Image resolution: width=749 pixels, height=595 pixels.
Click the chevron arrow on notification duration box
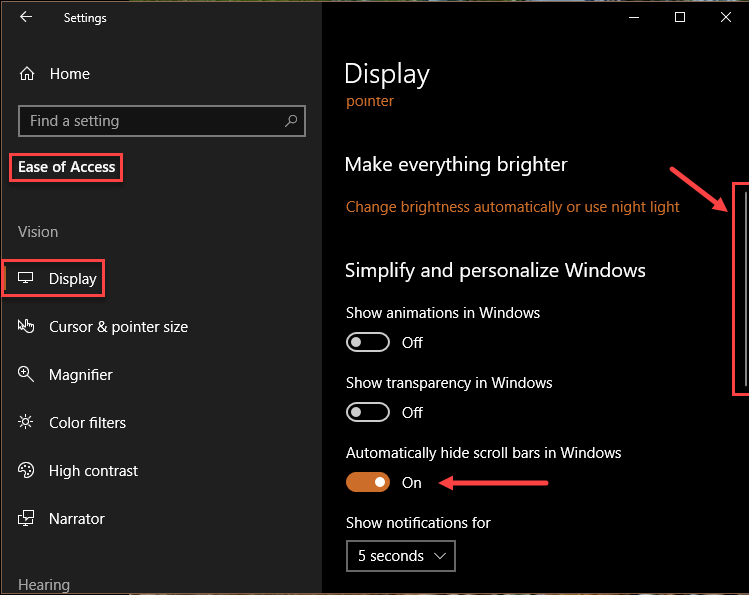pos(440,556)
